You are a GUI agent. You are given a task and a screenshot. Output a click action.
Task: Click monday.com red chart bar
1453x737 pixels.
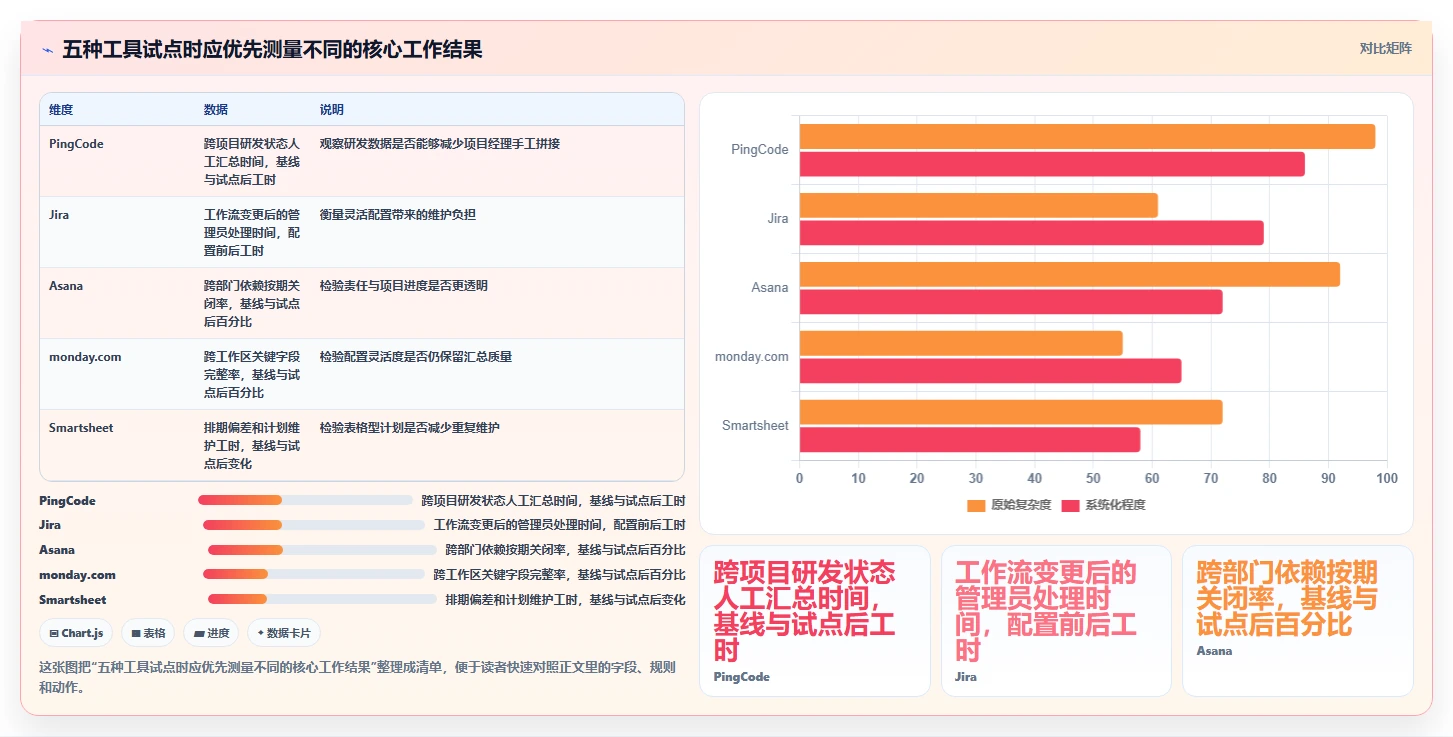pos(991,371)
